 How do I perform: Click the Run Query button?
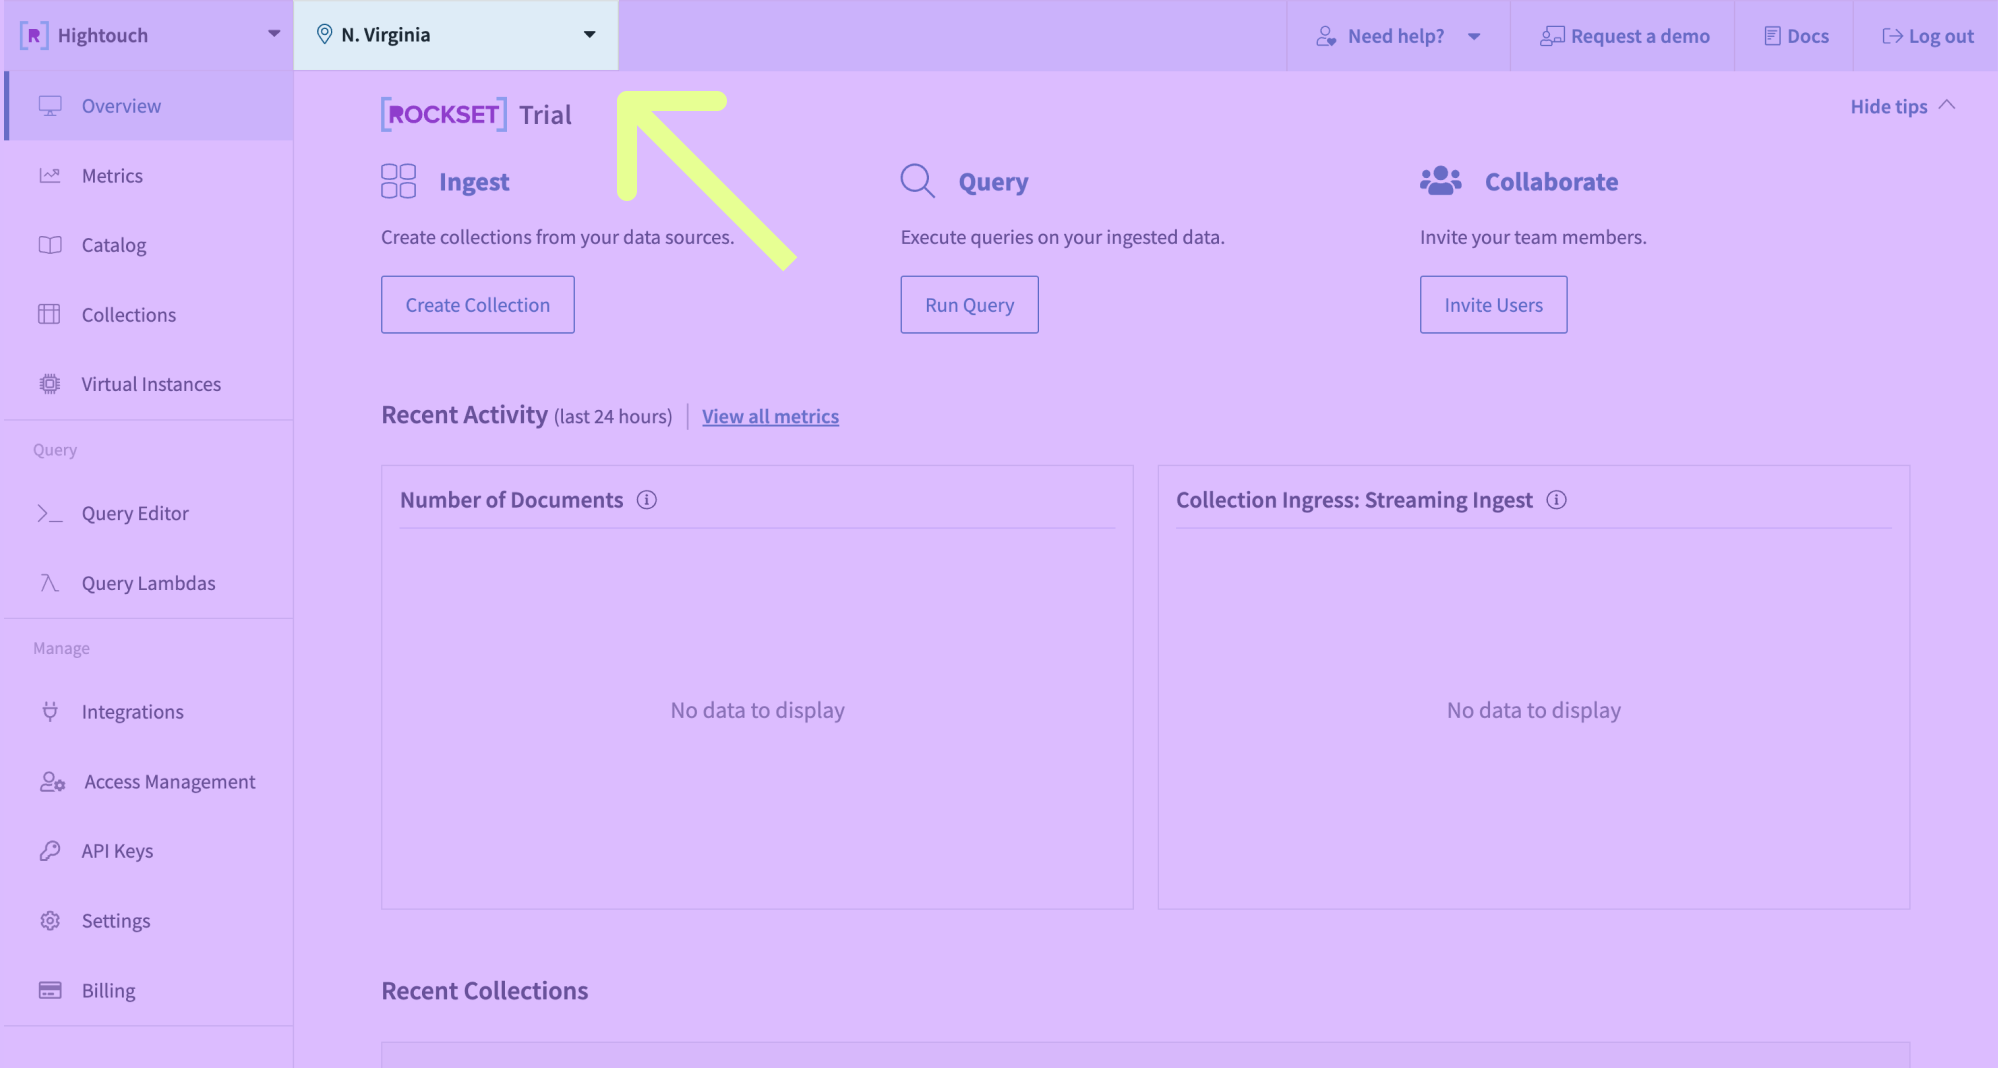[x=969, y=305]
